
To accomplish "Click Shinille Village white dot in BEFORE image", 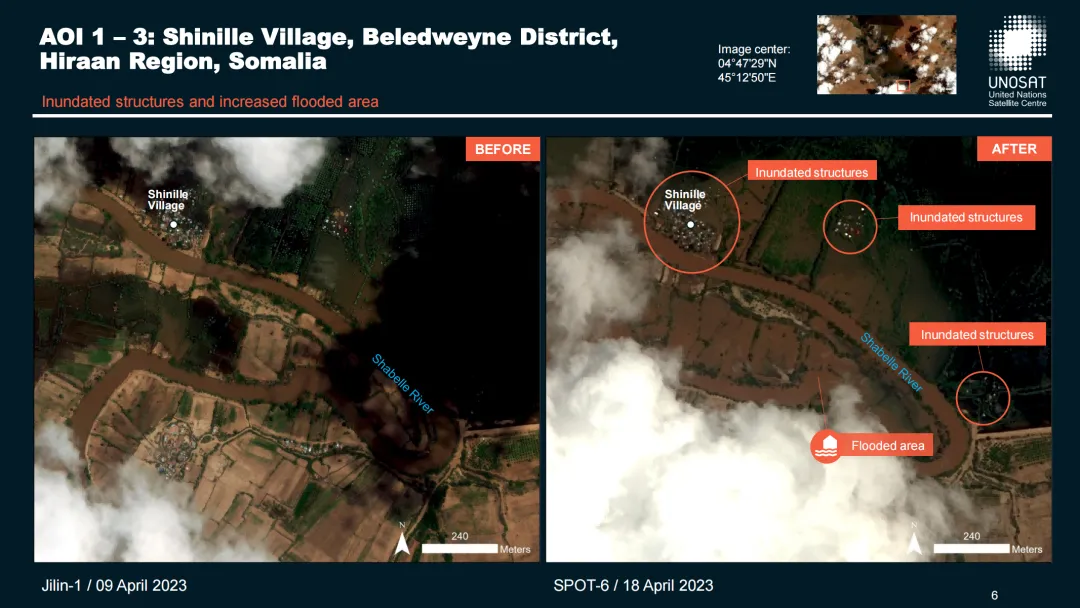I will tap(174, 224).
